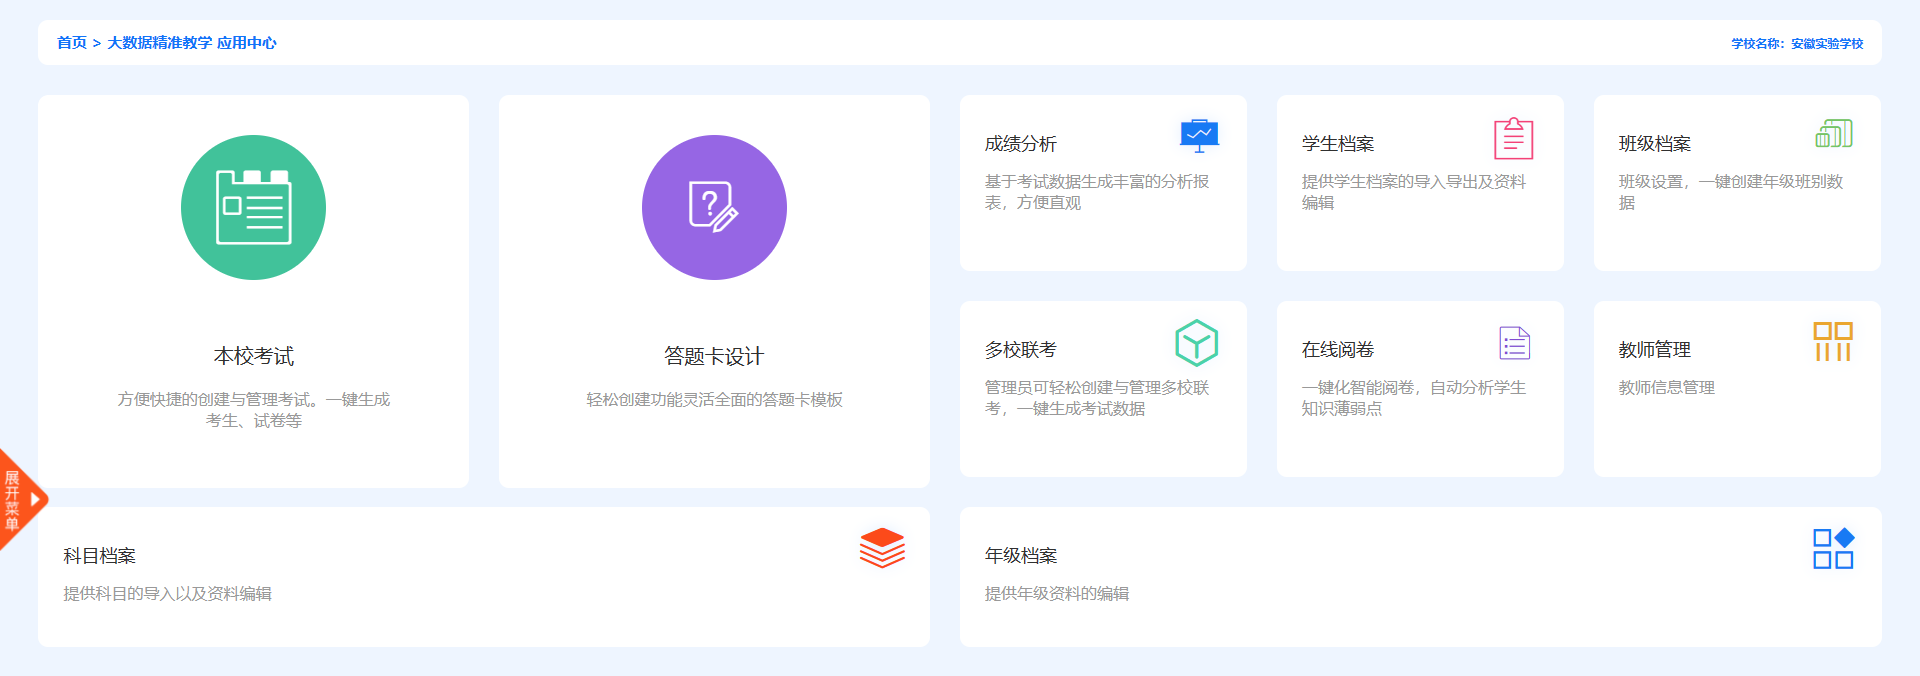The image size is (1920, 676).
Task: Open the 学生档案 card title
Action: (x=1338, y=144)
